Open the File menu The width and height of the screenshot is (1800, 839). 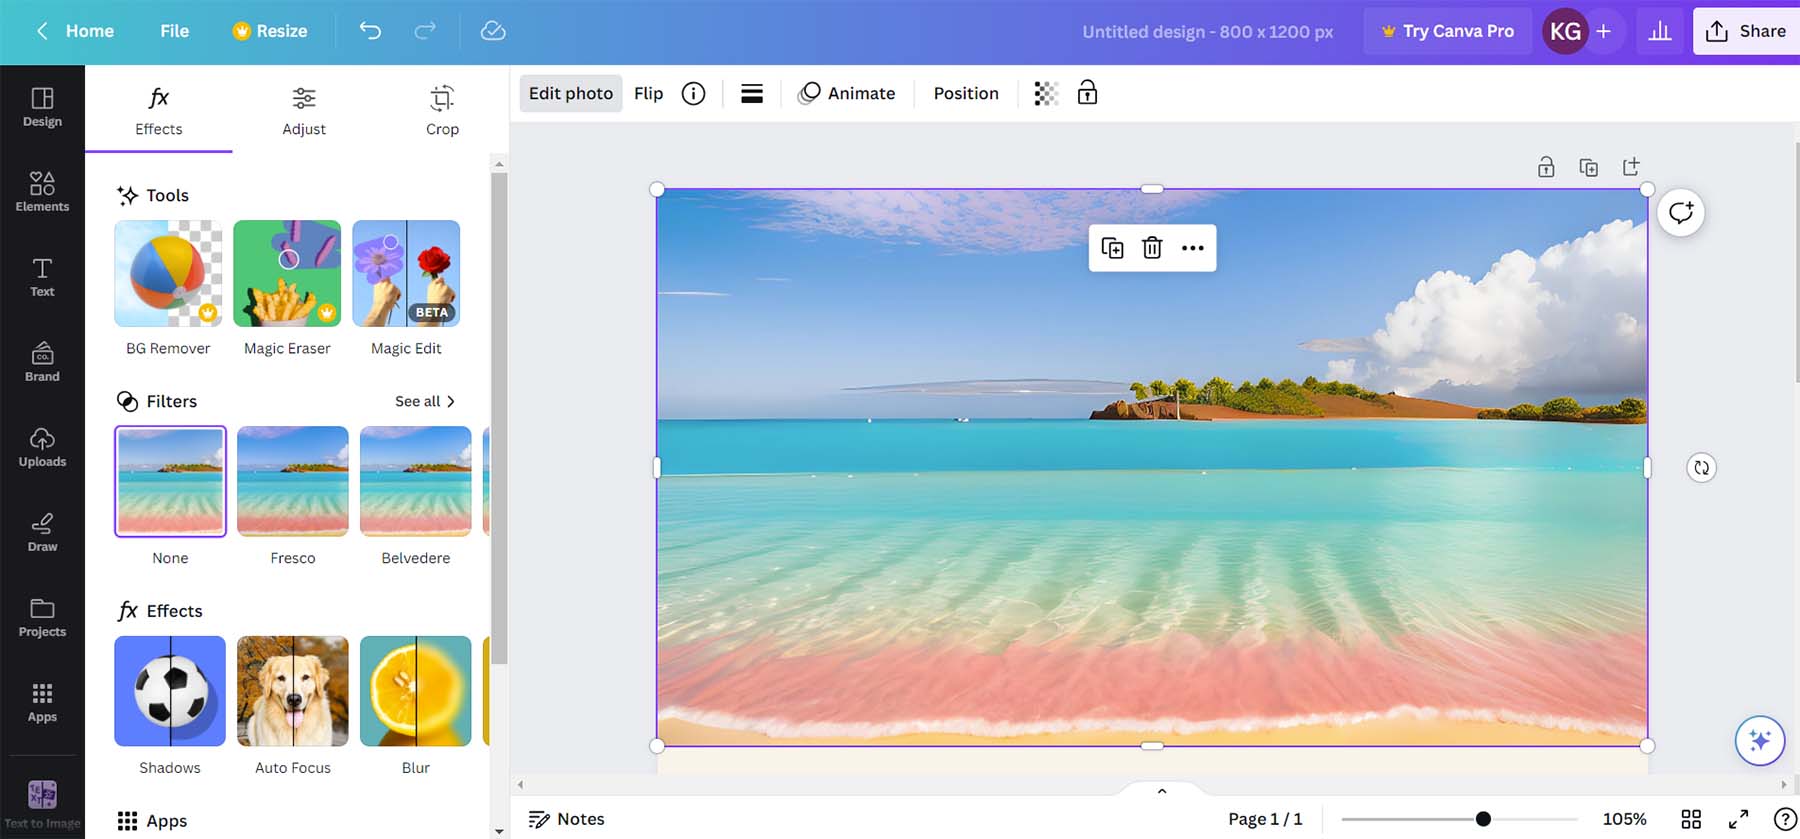[174, 31]
